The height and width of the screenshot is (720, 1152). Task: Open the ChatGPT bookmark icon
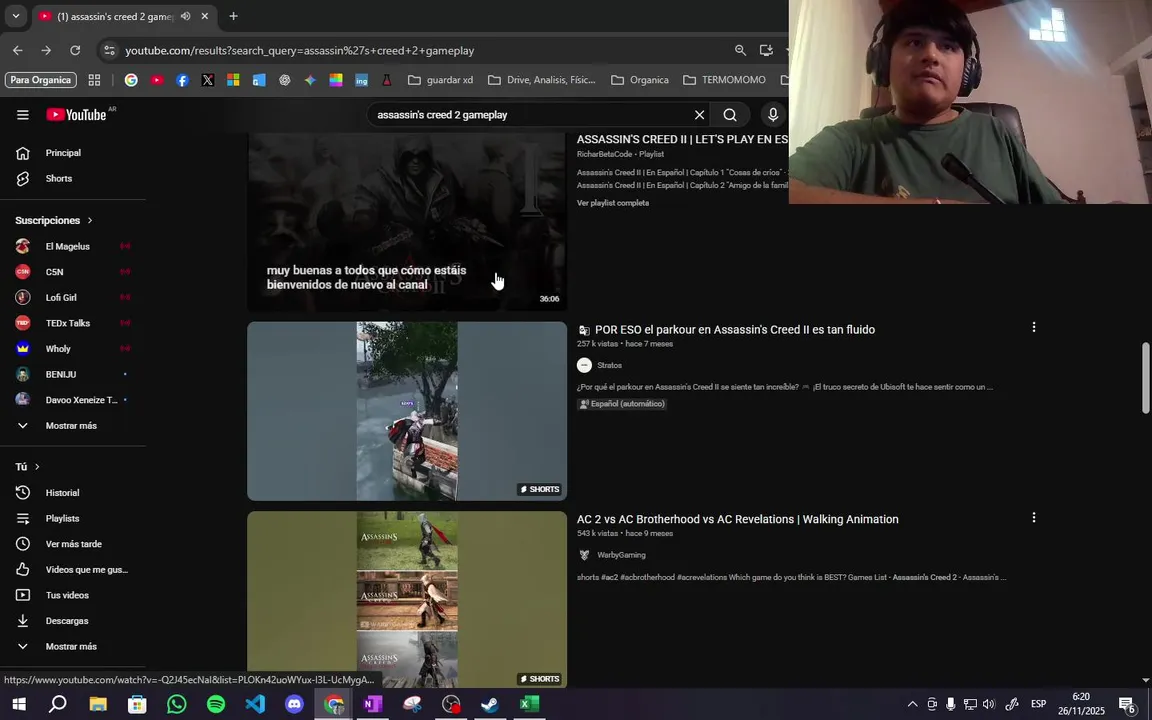pyautogui.click(x=284, y=80)
